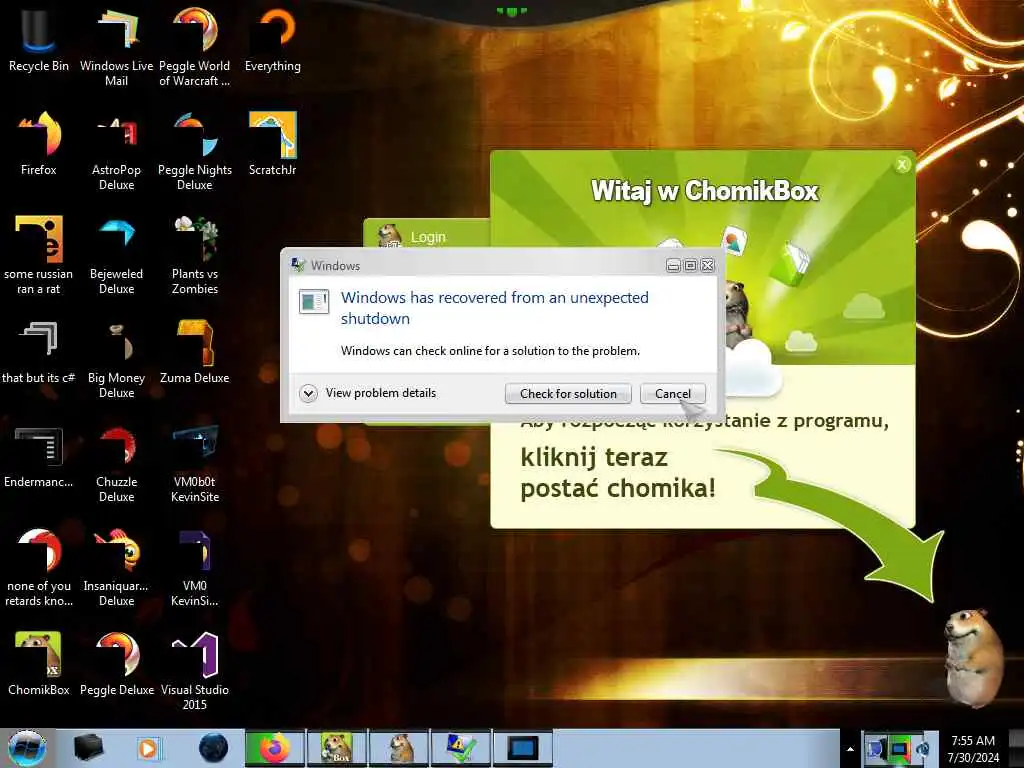Select the Firefox desktop icon
The height and width of the screenshot is (768, 1024).
(x=39, y=144)
